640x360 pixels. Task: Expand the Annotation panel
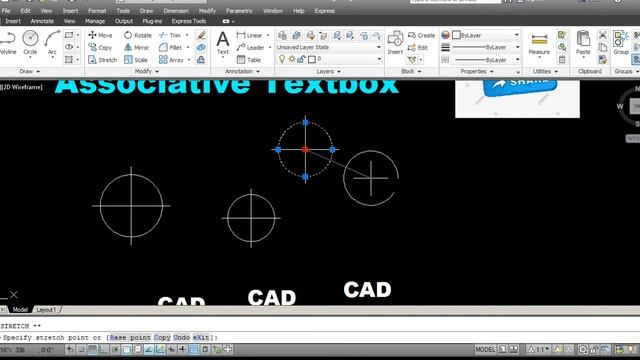click(242, 71)
